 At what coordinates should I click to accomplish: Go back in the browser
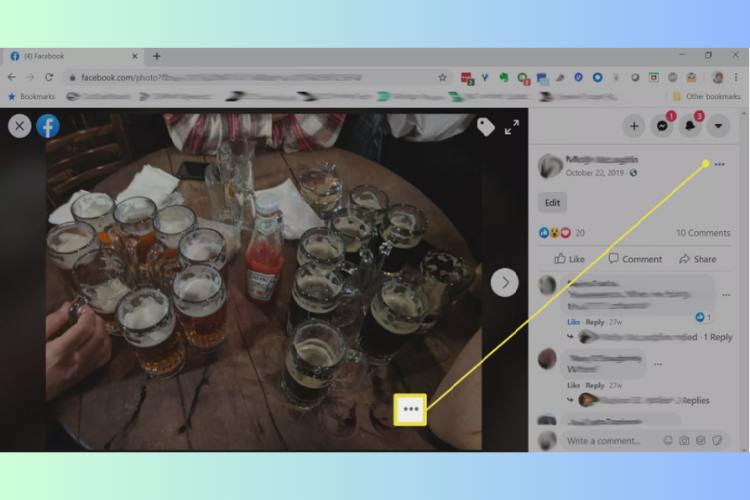coord(11,77)
